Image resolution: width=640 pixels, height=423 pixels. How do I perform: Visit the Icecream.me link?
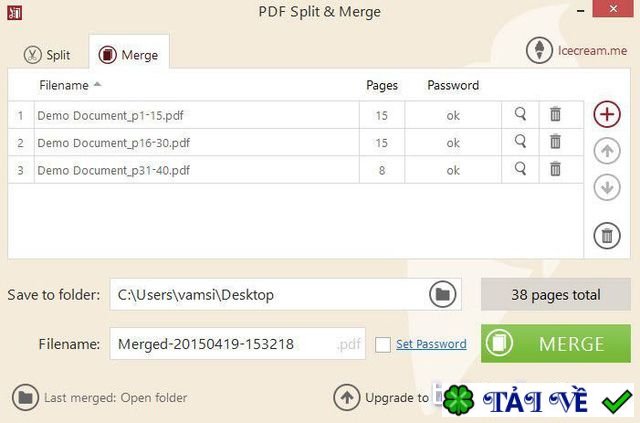coord(592,51)
